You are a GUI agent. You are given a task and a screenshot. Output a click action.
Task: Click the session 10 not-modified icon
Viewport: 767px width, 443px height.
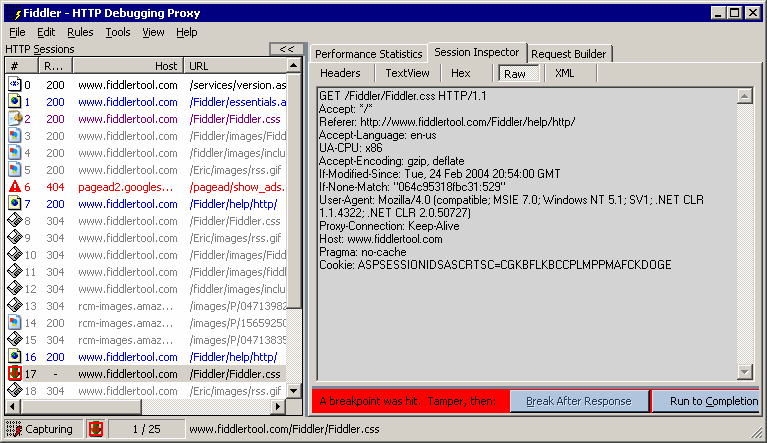[x=15, y=255]
